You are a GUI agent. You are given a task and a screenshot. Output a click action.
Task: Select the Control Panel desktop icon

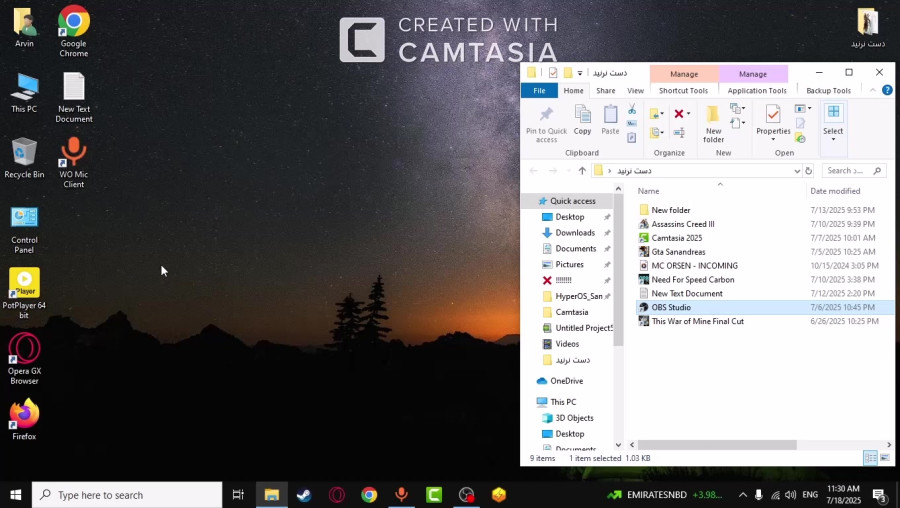(24, 230)
